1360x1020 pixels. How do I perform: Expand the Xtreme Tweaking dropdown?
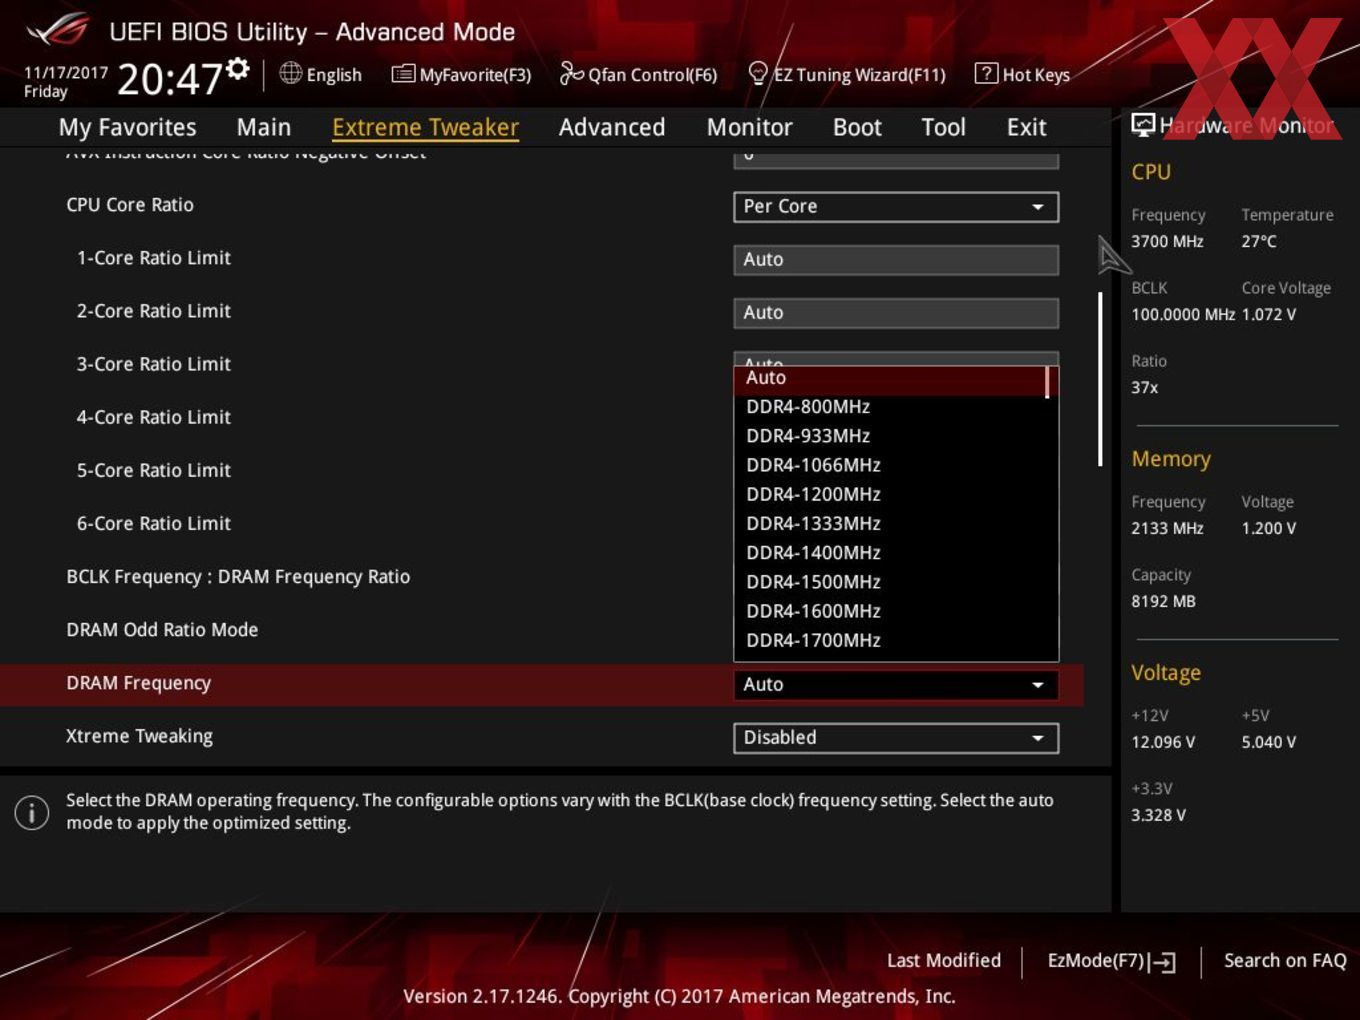point(896,738)
